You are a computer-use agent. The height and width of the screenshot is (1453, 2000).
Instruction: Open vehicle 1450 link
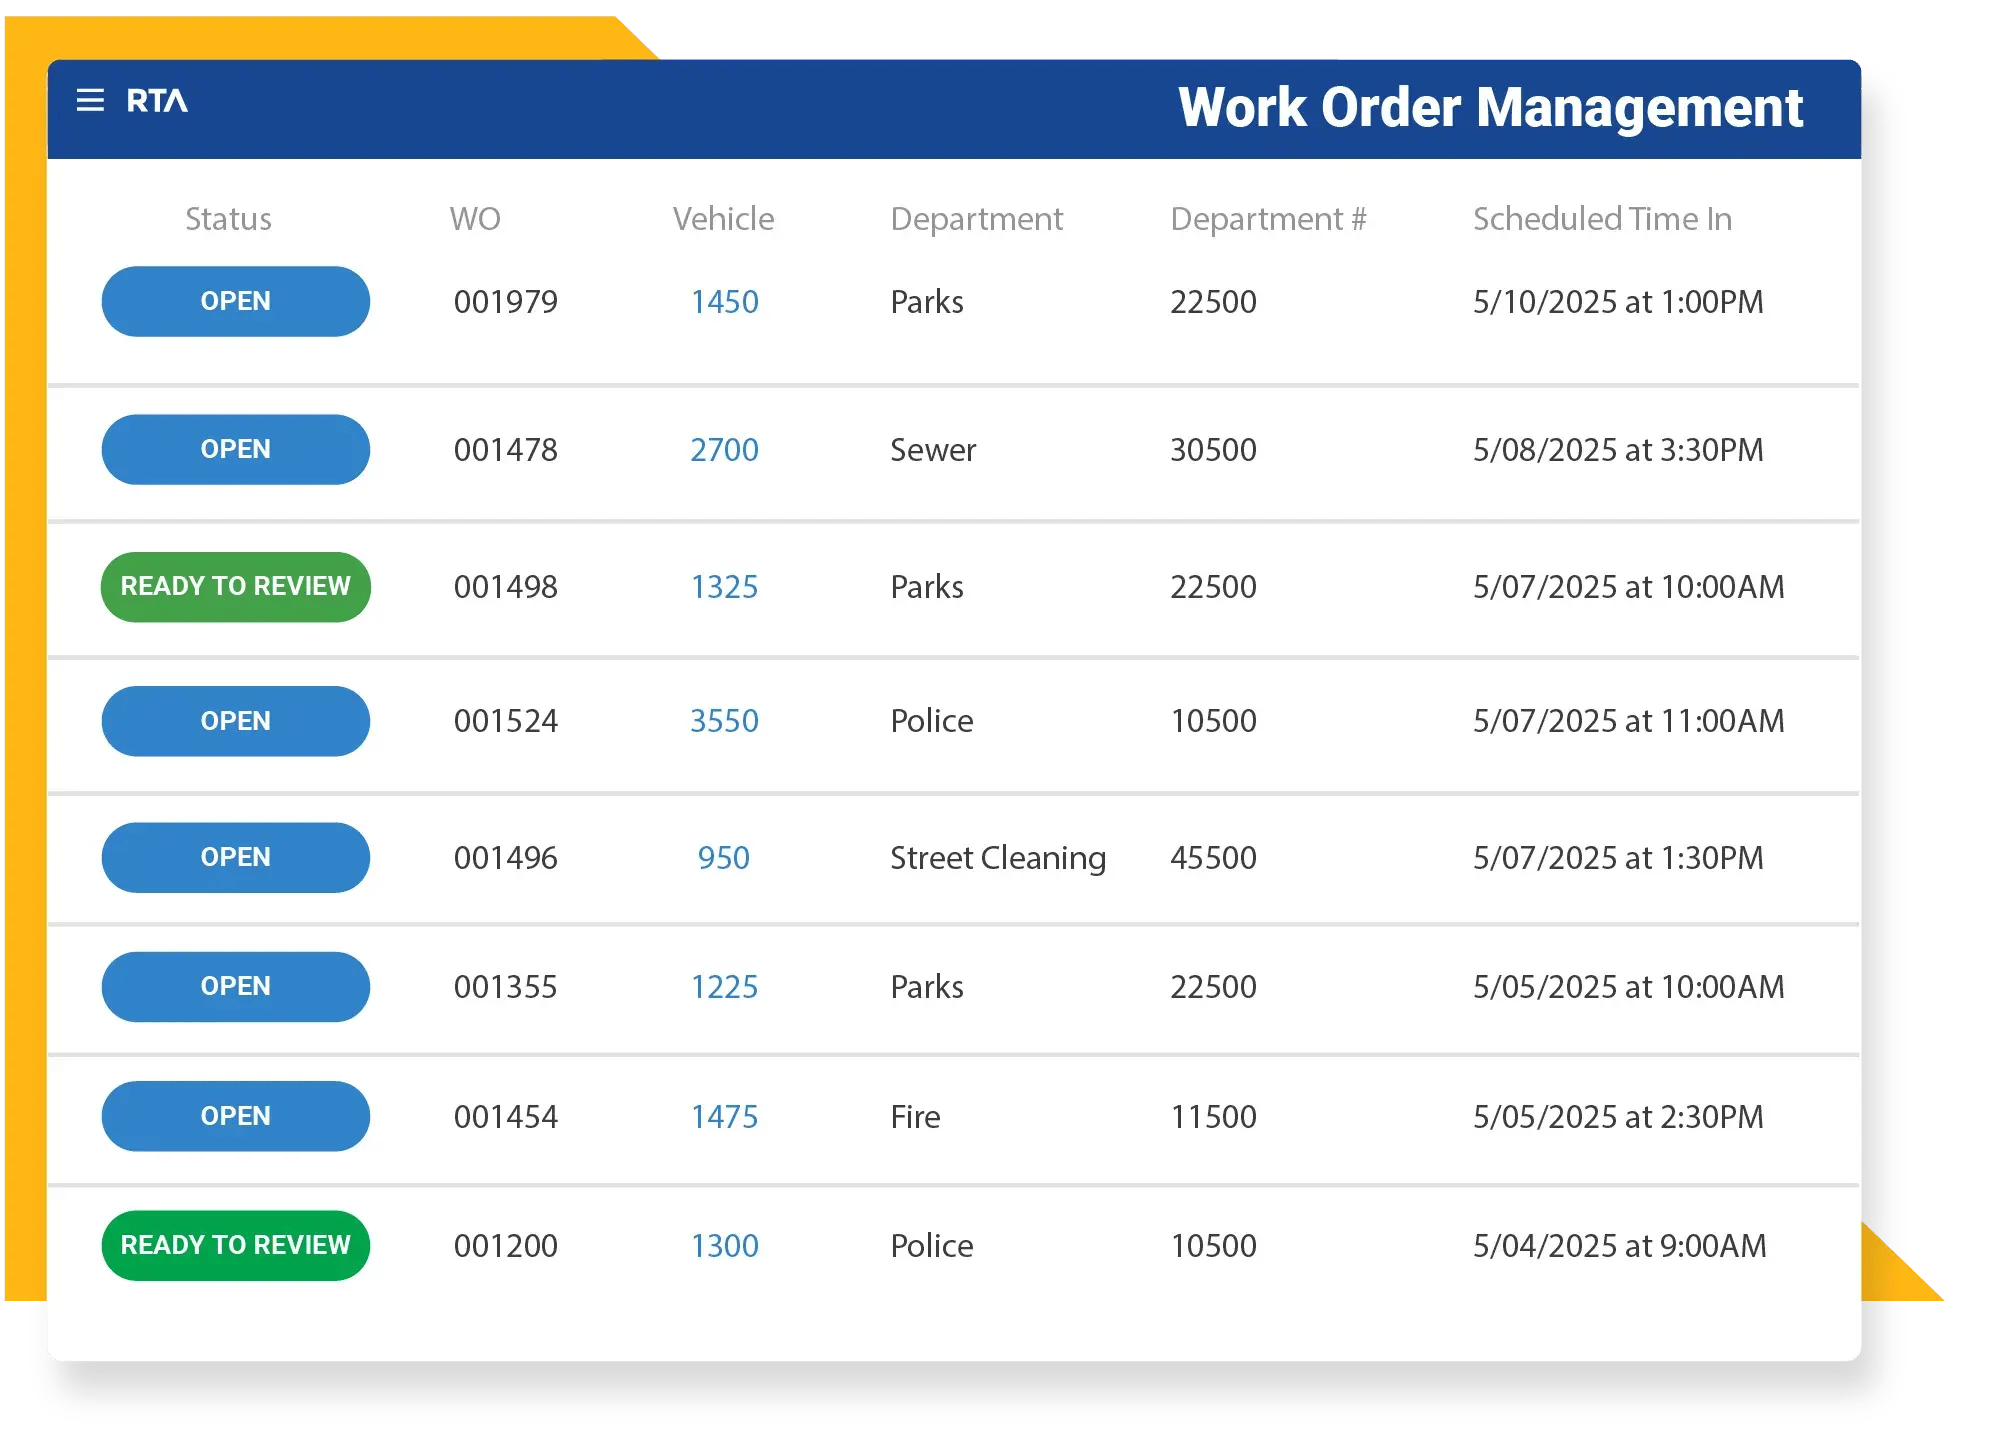tap(725, 302)
